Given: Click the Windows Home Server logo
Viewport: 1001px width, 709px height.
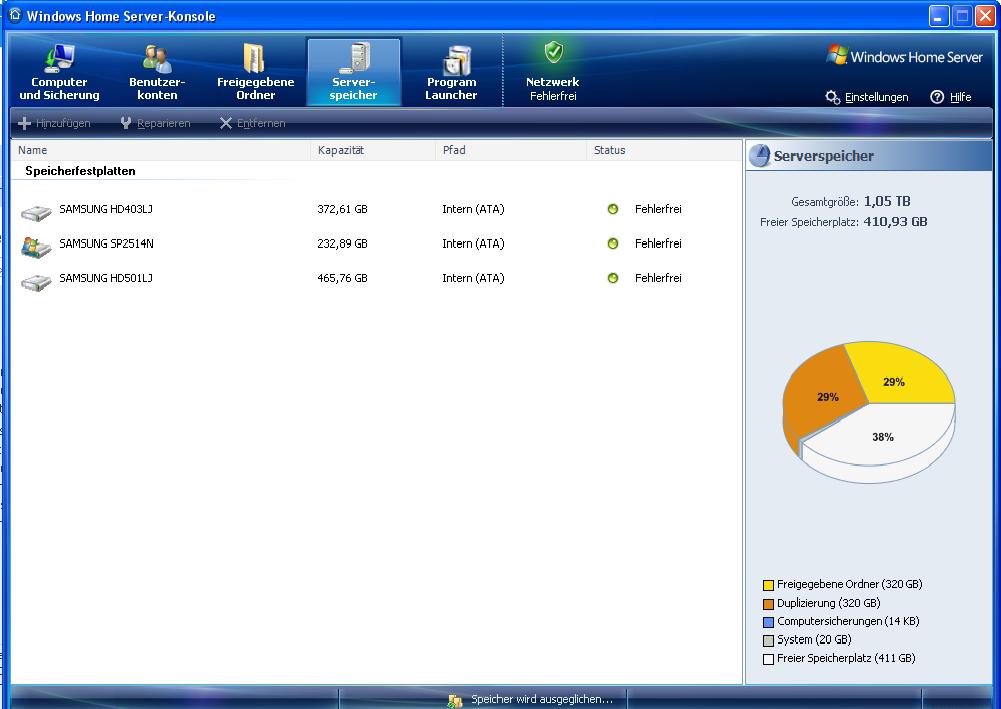Looking at the screenshot, I should (905, 56).
